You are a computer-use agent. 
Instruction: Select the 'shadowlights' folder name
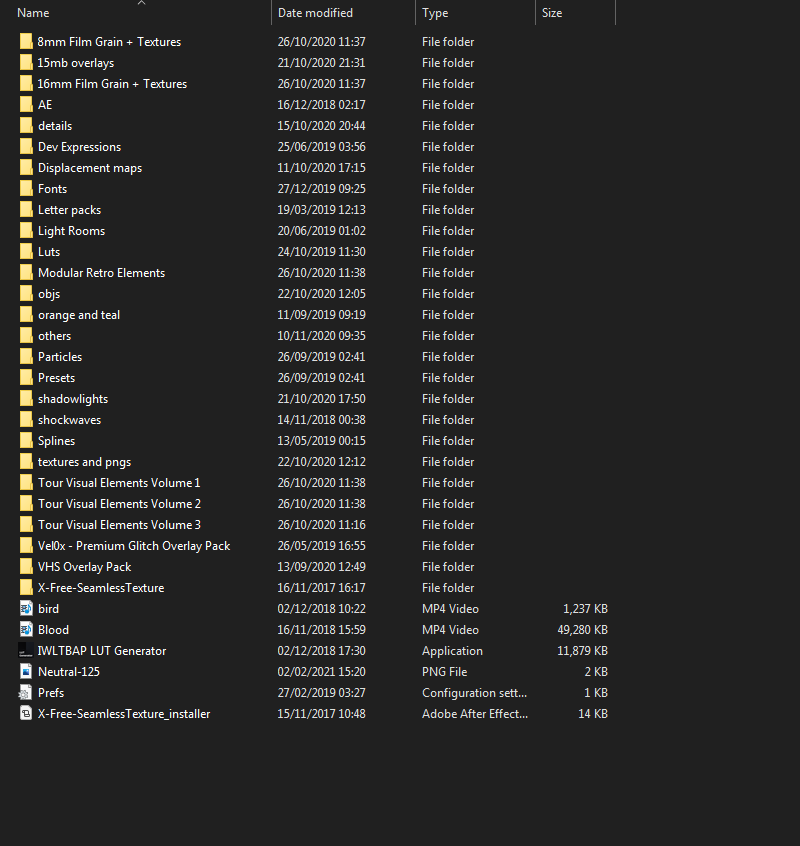click(73, 399)
